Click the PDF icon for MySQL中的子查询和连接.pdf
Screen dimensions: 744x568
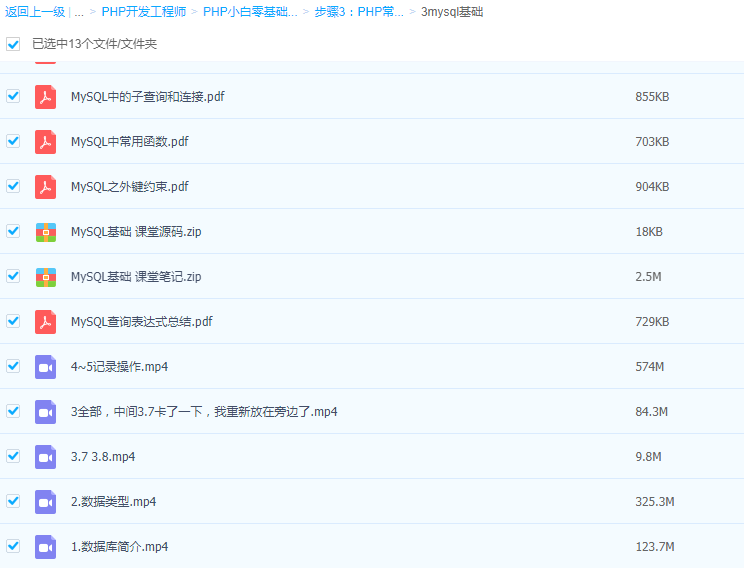click(45, 97)
